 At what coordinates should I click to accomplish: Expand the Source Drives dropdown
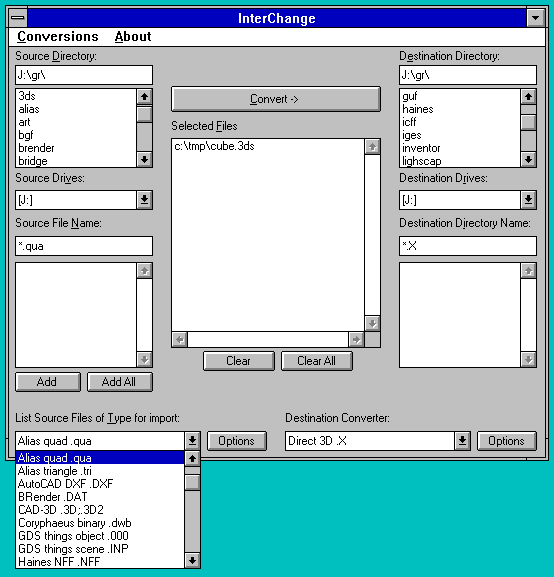[x=144, y=200]
